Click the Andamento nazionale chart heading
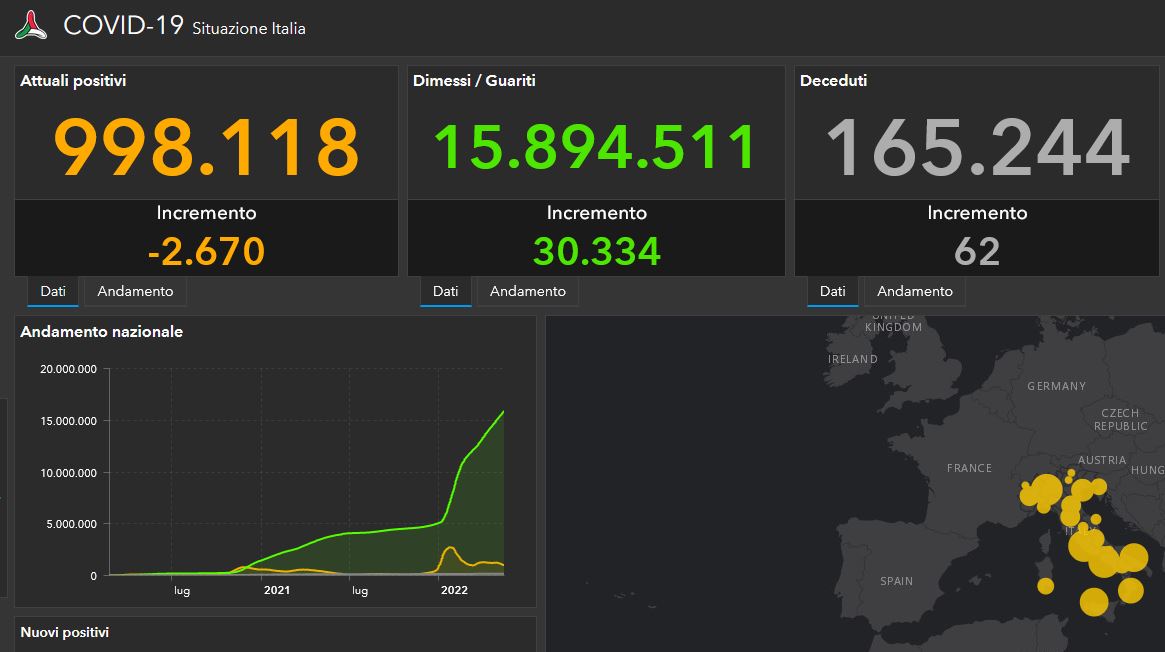Viewport: 1165px width, 652px height. [102, 332]
